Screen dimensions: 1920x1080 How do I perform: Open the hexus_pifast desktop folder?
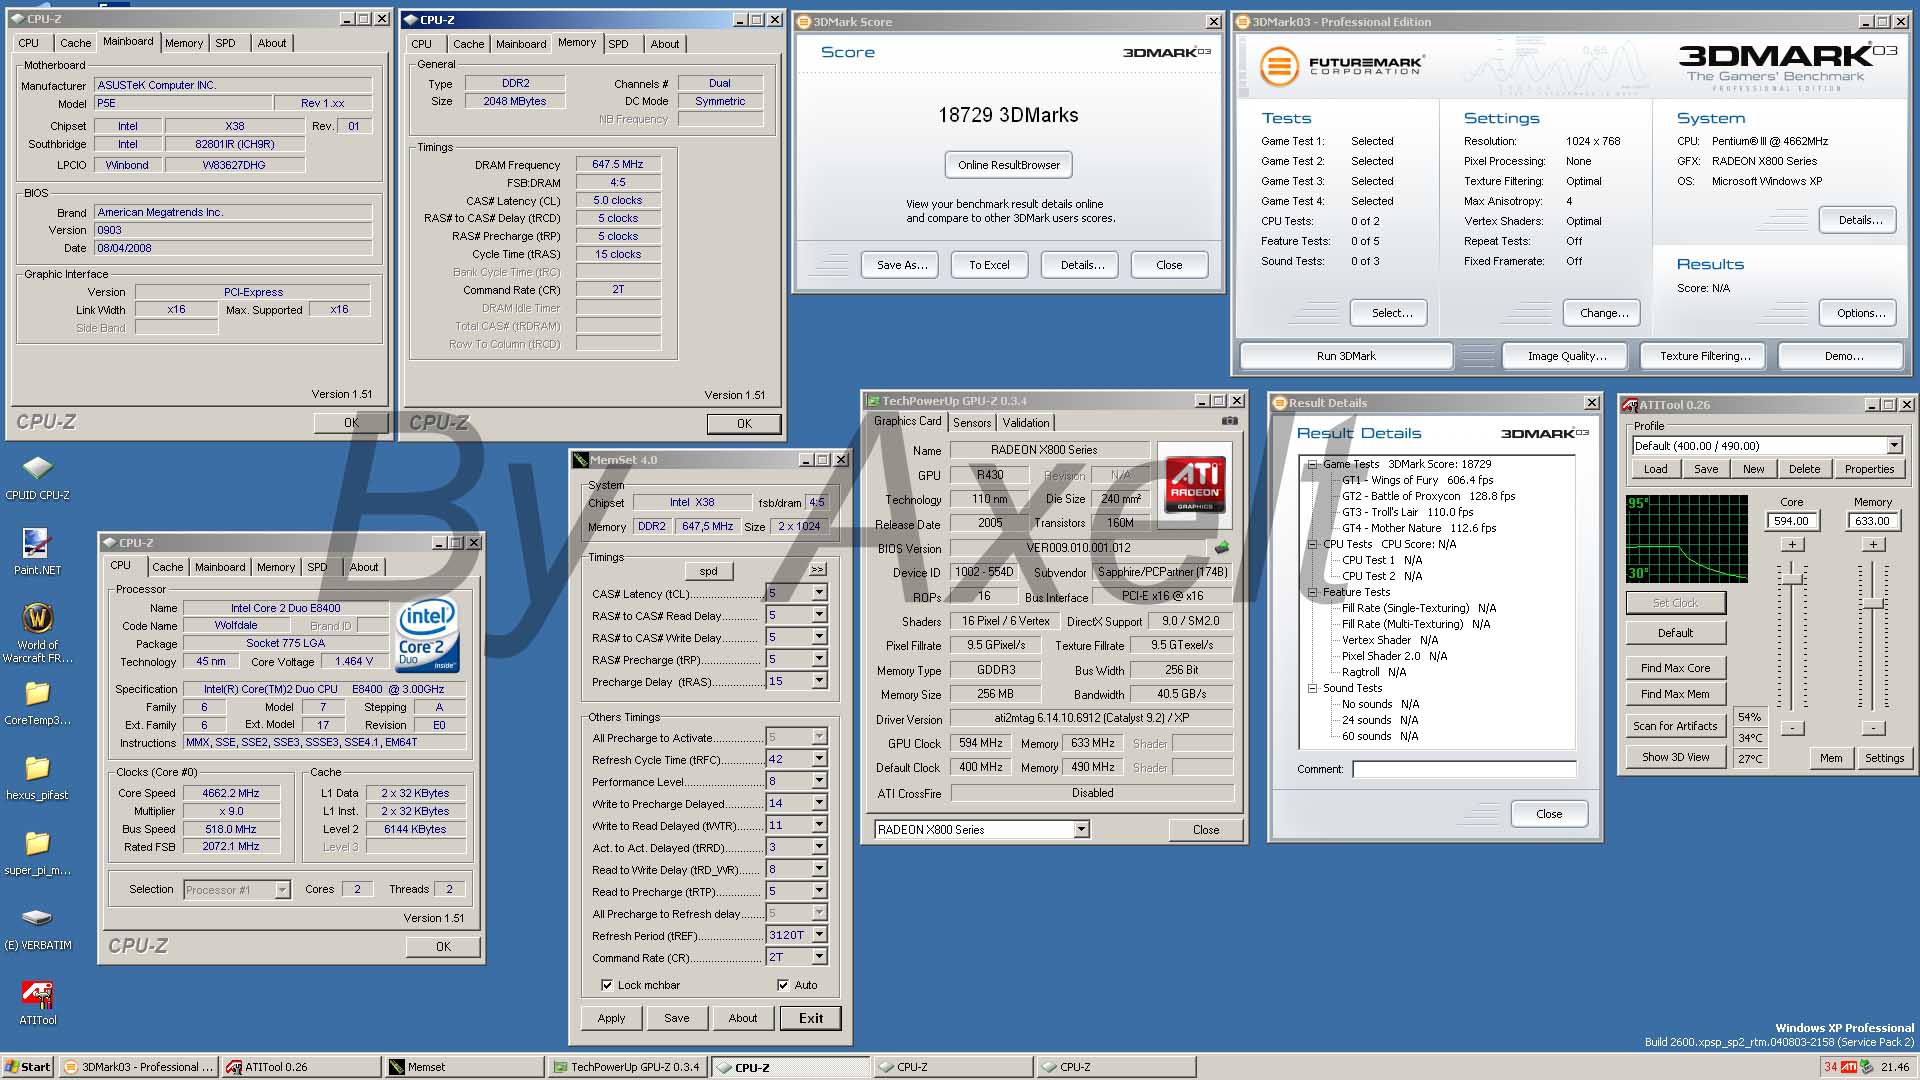37,777
